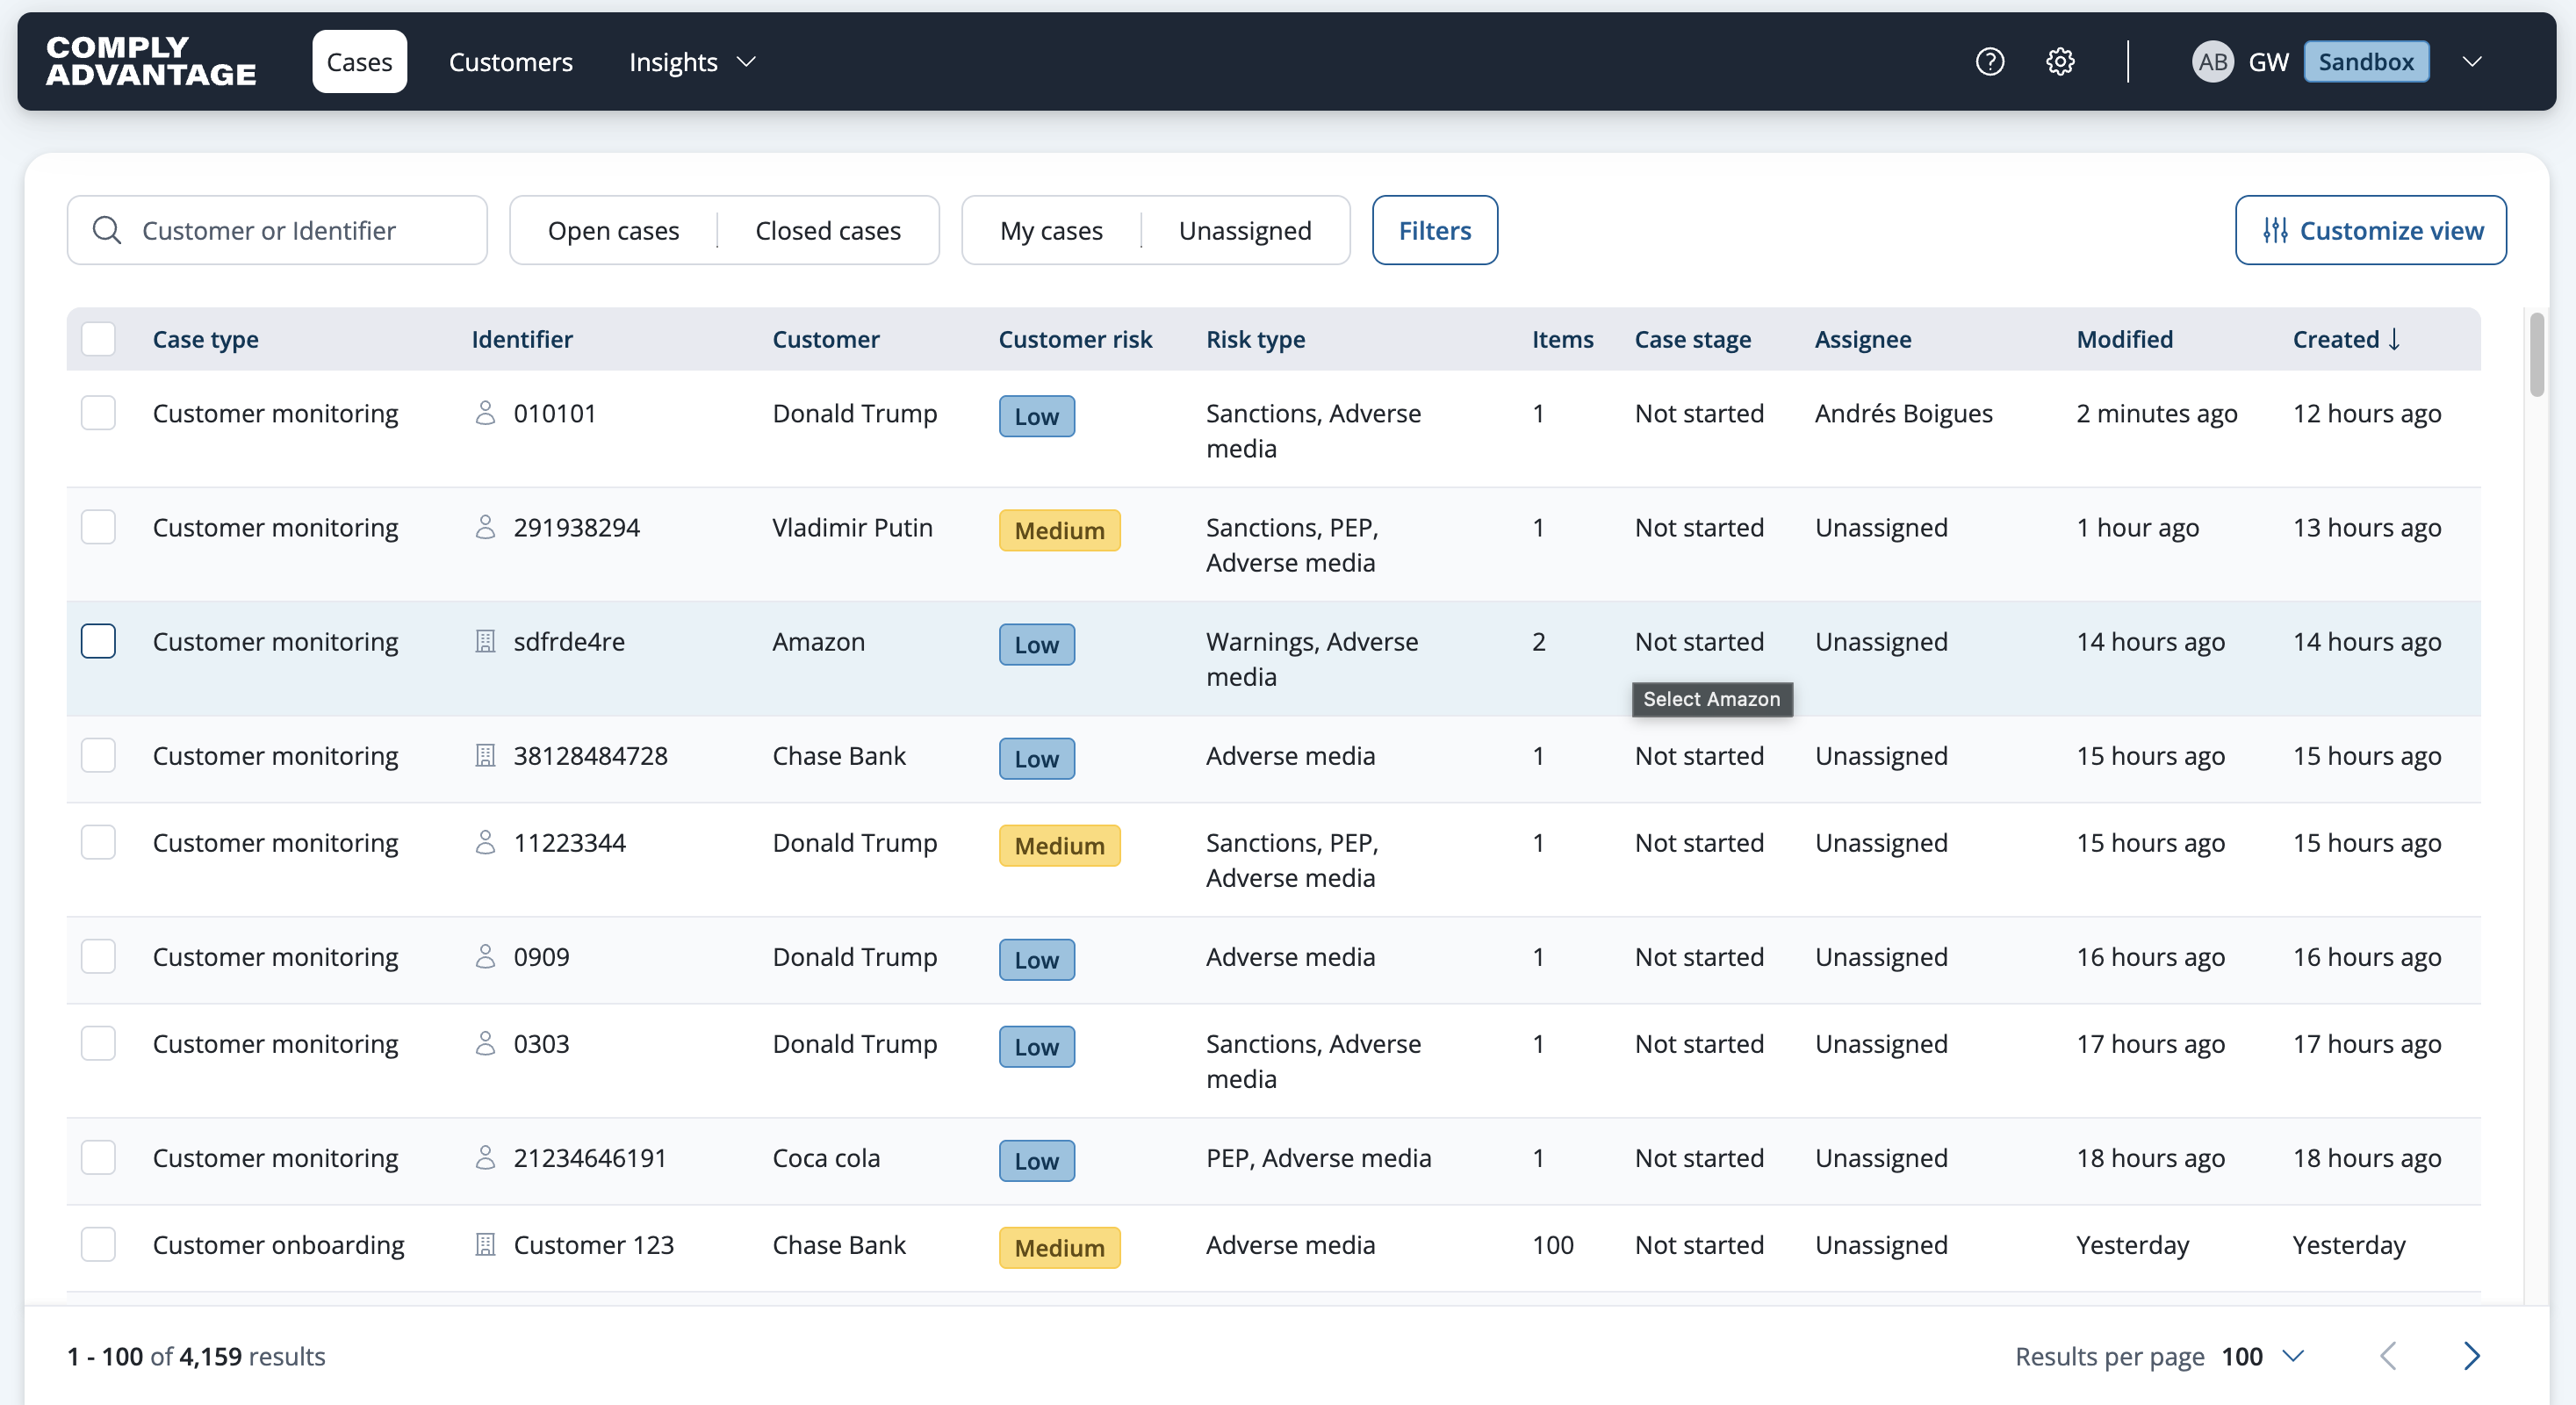Viewport: 2576px width, 1405px height.
Task: Click the building icon beside Customer 123
Action: coord(485,1244)
